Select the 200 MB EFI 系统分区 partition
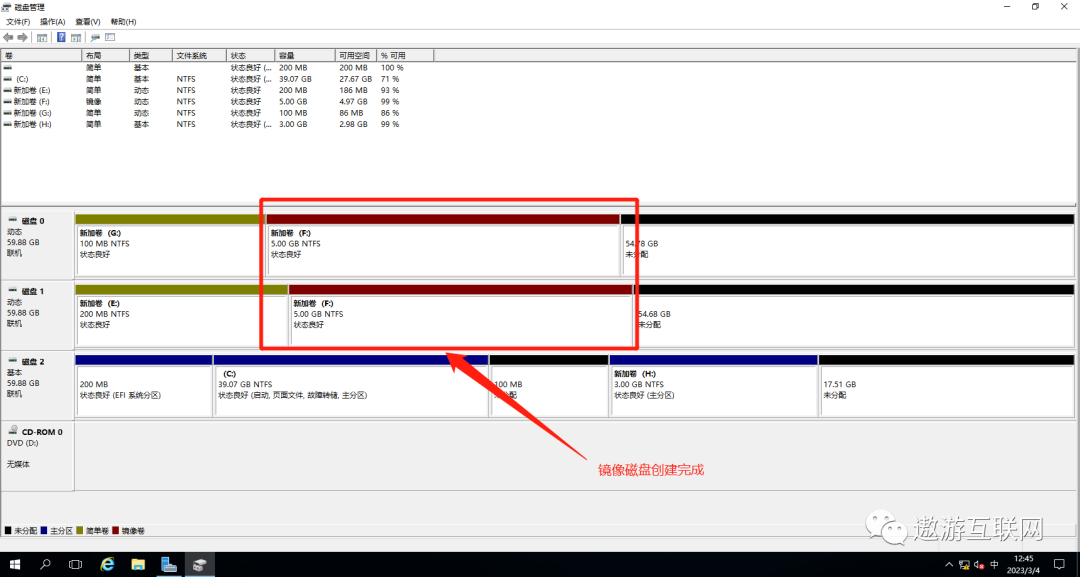This screenshot has height=577, width=1080. 143,386
